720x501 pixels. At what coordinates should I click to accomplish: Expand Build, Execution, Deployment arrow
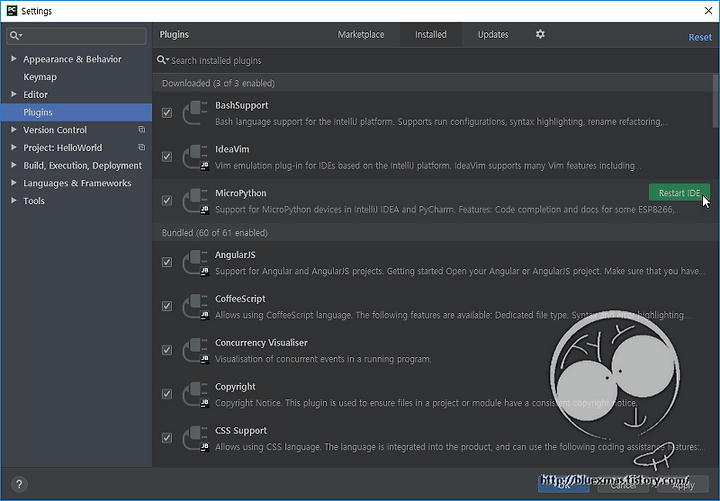tap(14, 165)
